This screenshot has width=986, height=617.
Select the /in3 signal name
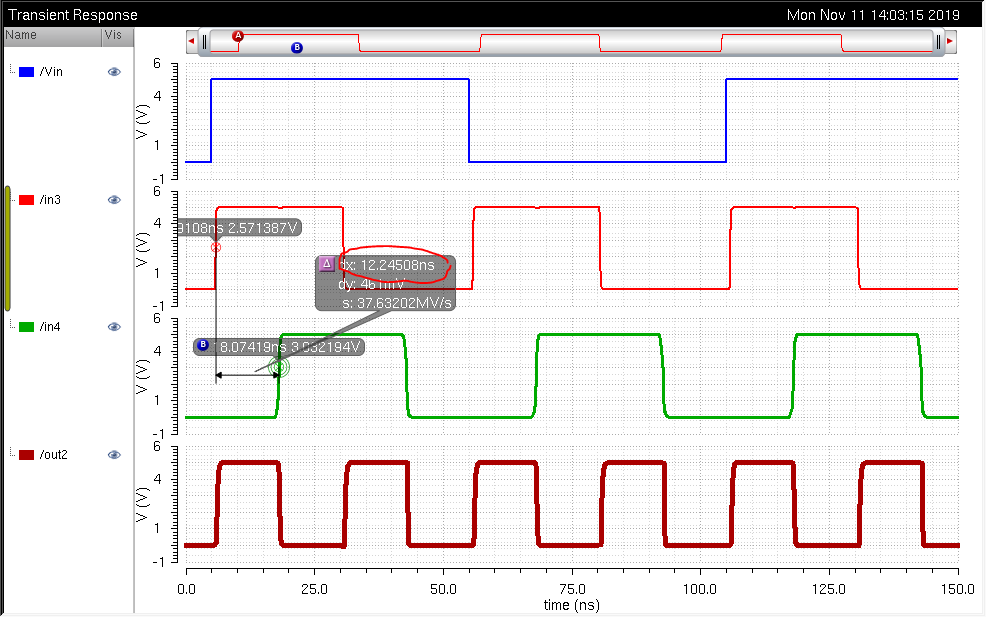[50, 200]
